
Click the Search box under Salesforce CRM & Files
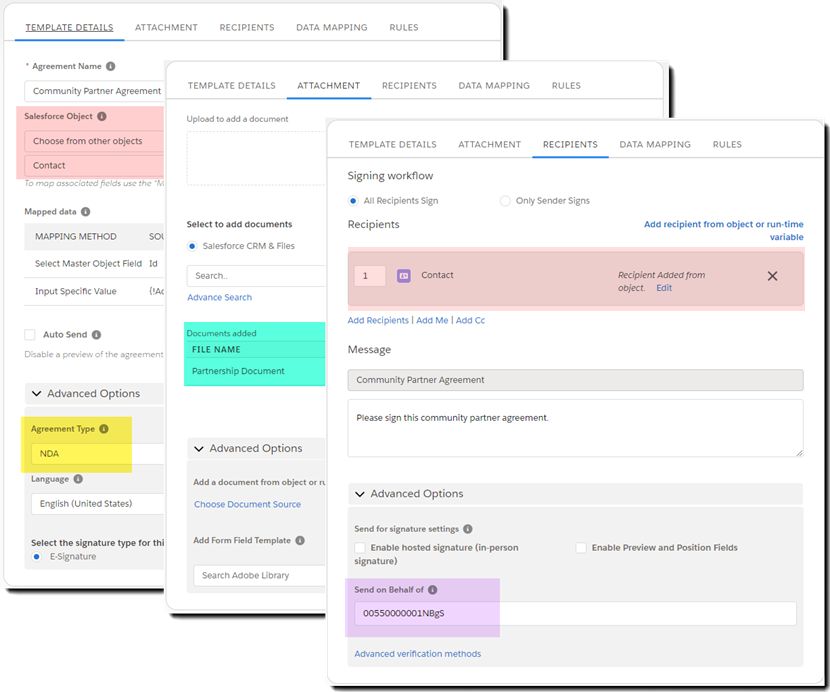point(256,276)
